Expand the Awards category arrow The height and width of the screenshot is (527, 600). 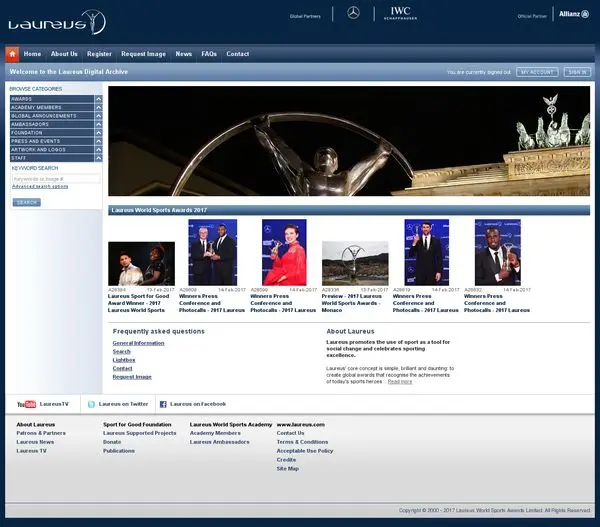click(x=98, y=99)
